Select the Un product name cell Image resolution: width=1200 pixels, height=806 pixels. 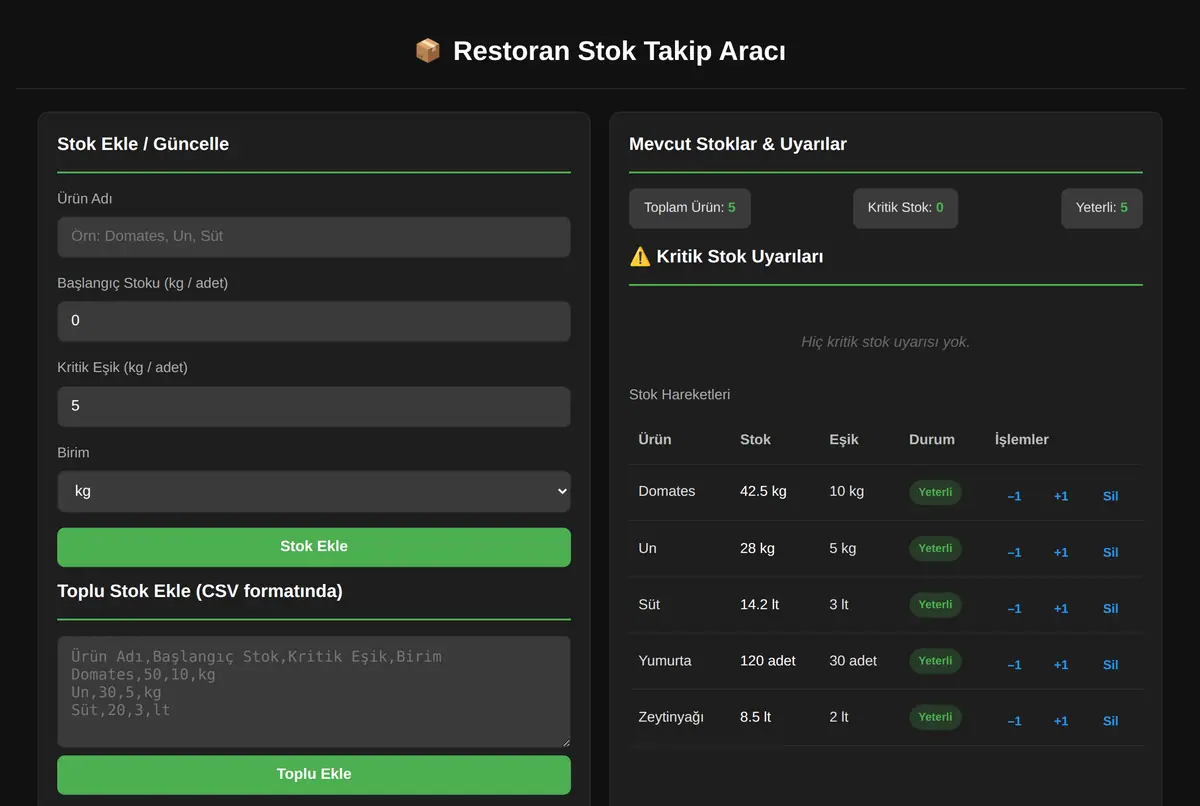coord(648,548)
